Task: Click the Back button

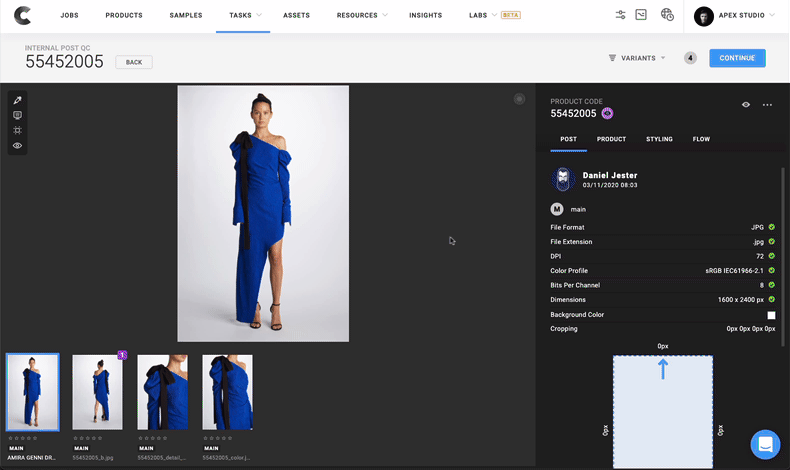Action: [134, 62]
